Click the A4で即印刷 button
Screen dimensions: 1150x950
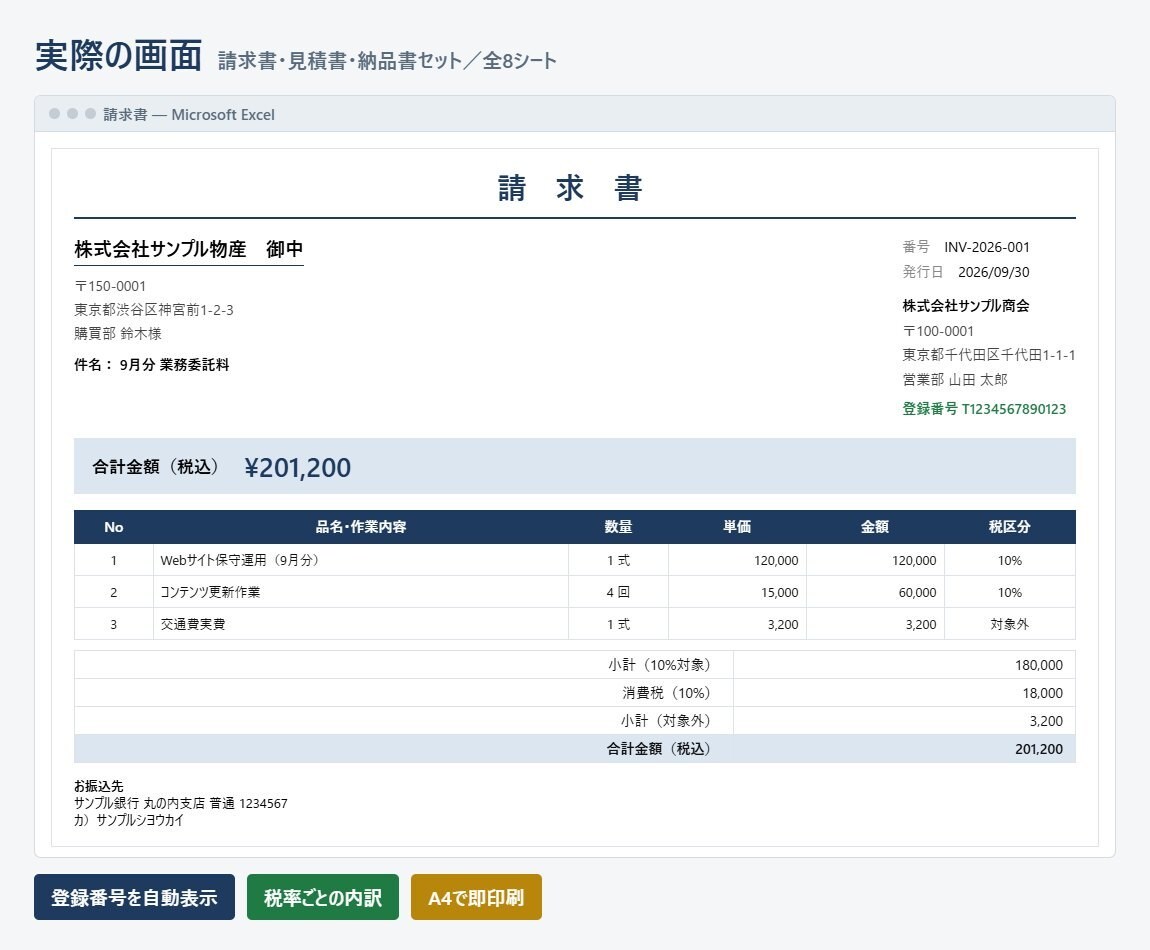[476, 896]
